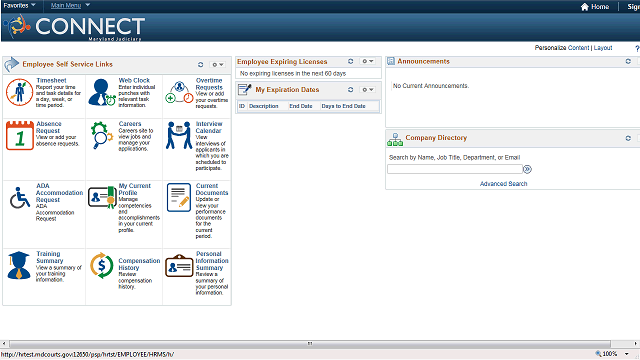Click the horizontal scrollbar thumb
Screen dimensions: 640x360
coord(310,344)
